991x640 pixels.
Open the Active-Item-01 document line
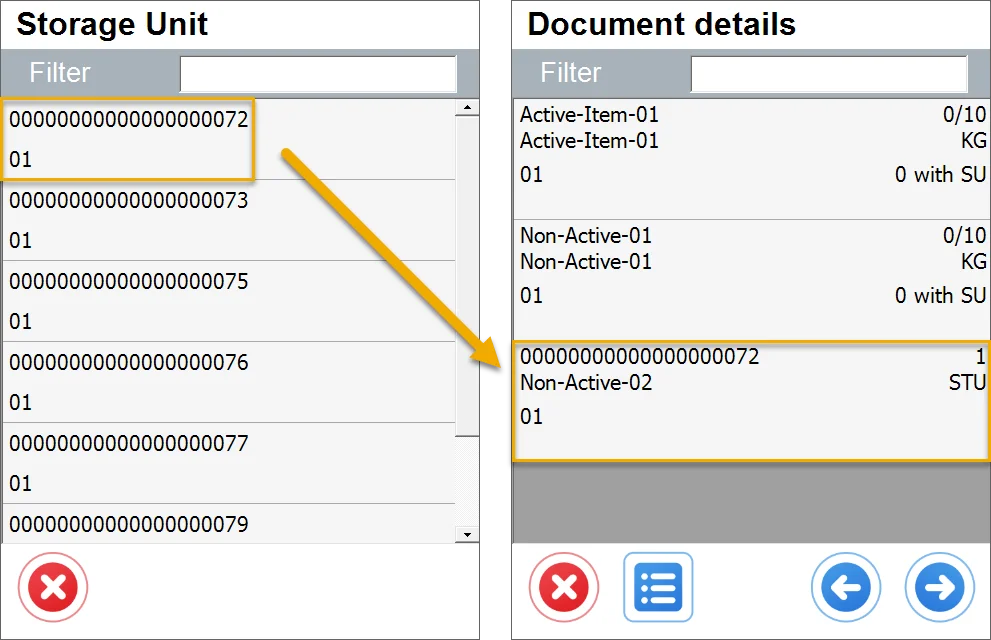(x=750, y=158)
